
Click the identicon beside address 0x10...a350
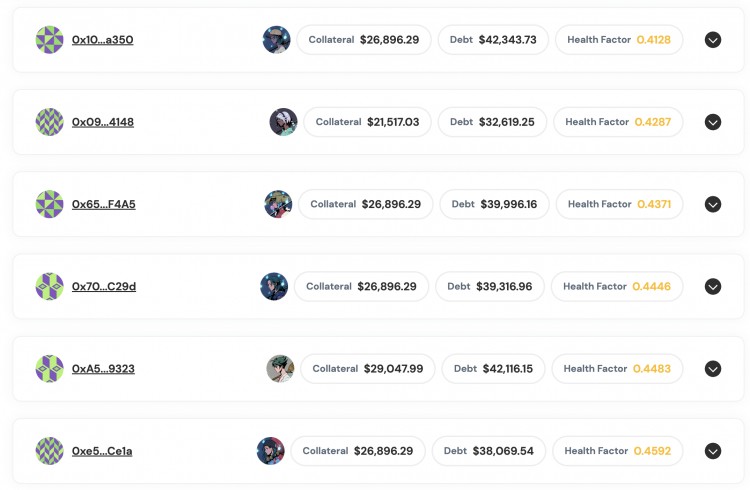point(49,40)
